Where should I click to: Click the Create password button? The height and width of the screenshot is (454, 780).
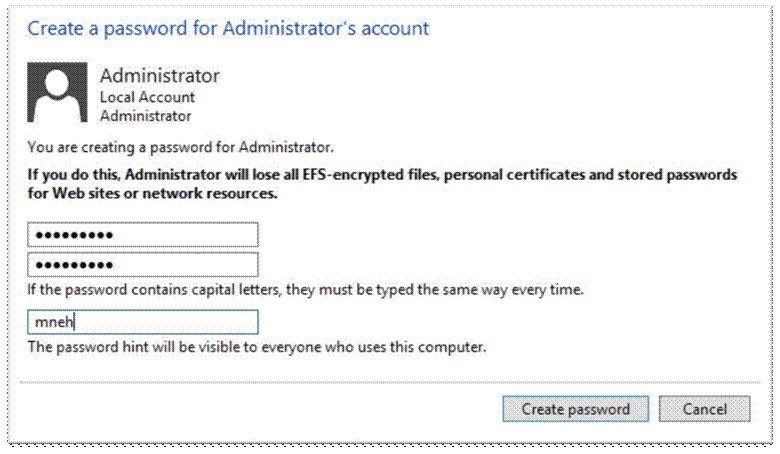coord(576,409)
